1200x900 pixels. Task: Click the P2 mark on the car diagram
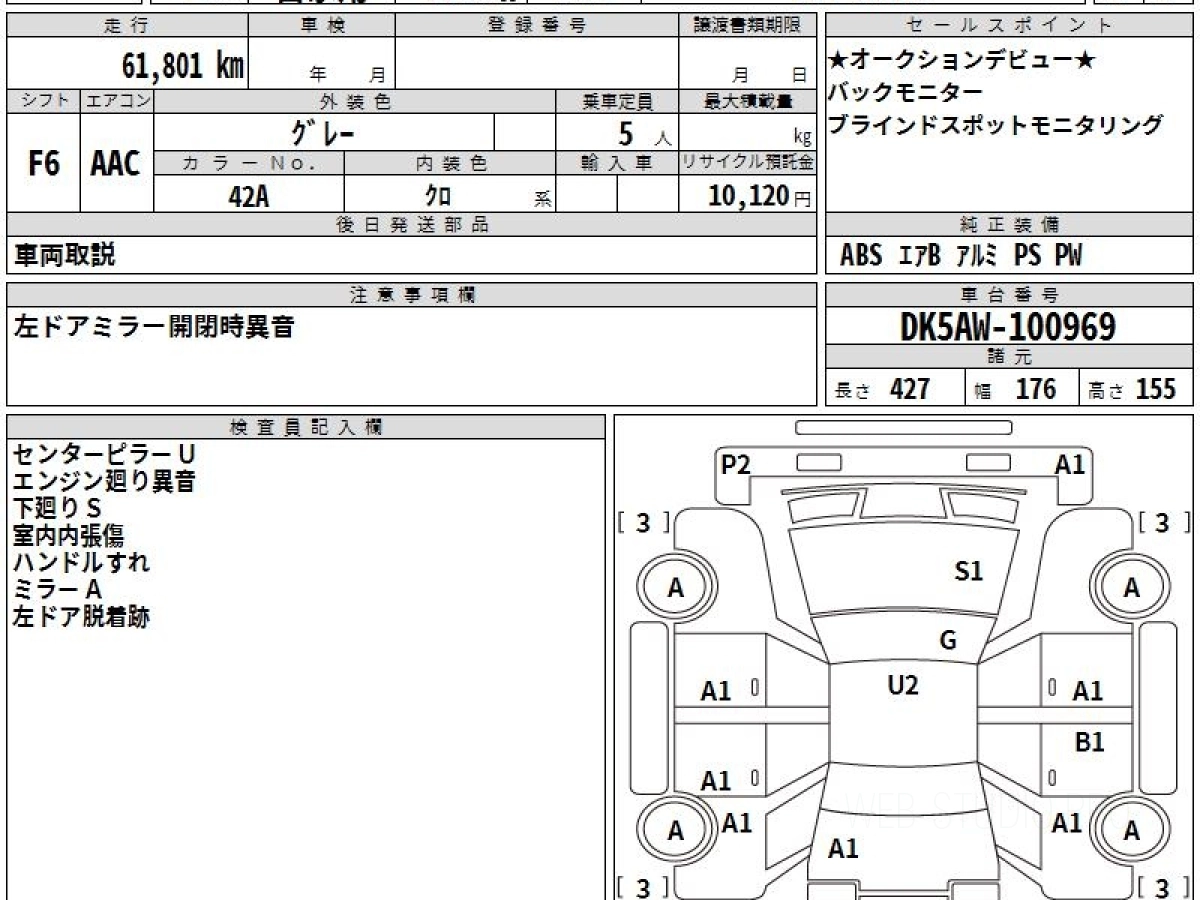click(x=735, y=464)
